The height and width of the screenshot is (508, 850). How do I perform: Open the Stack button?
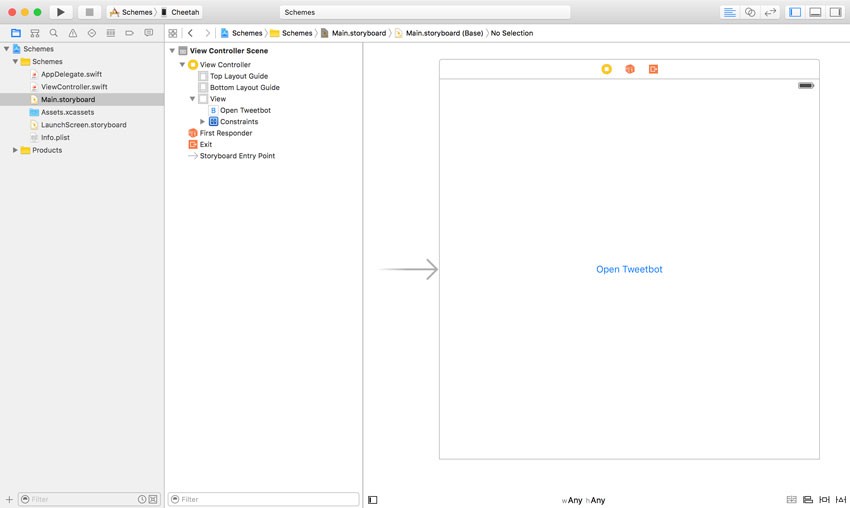pyautogui.click(x=791, y=500)
